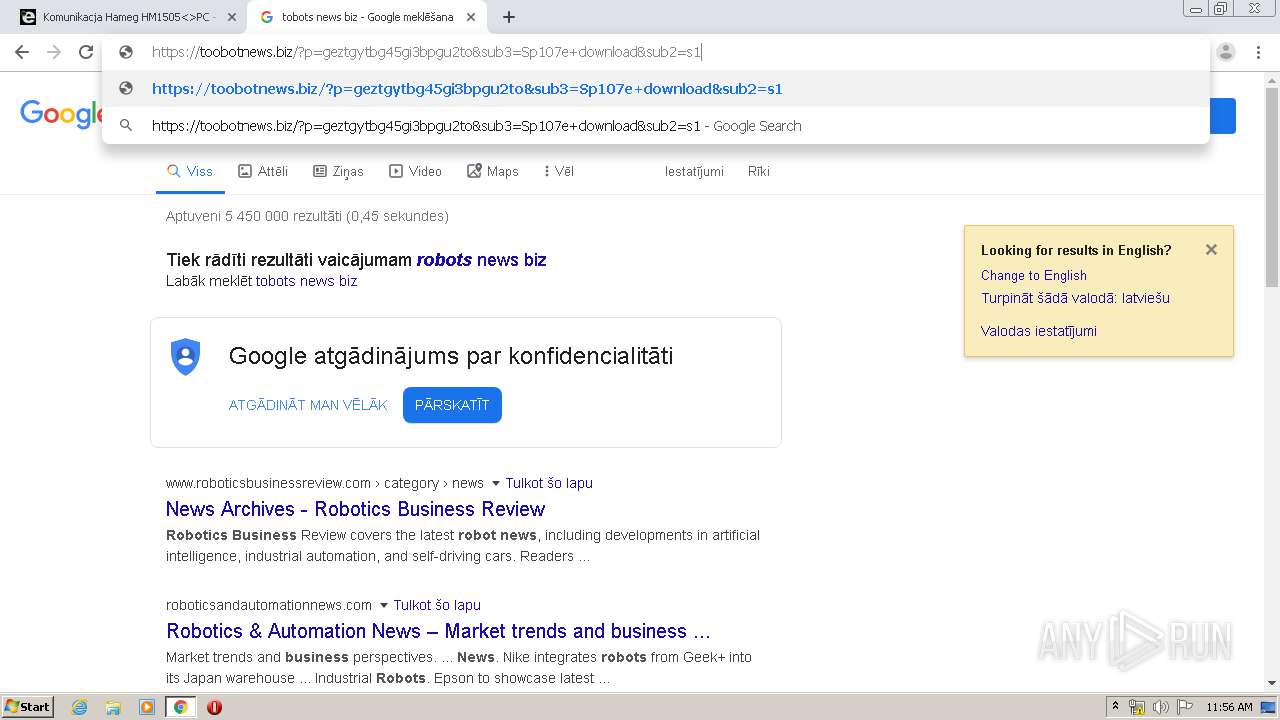Viewport: 1280px width, 720px height.
Task: Dismiss the English results notice
Action: click(x=1211, y=250)
